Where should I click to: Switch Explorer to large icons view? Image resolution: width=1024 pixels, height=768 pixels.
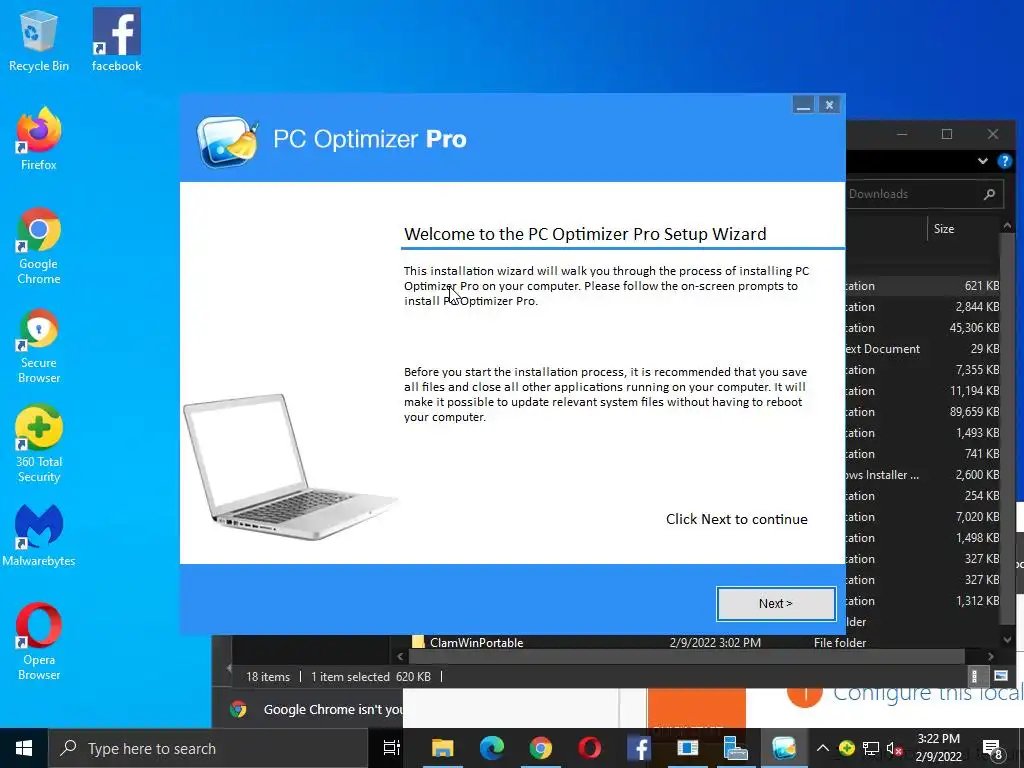pyautogui.click(x=1000, y=676)
